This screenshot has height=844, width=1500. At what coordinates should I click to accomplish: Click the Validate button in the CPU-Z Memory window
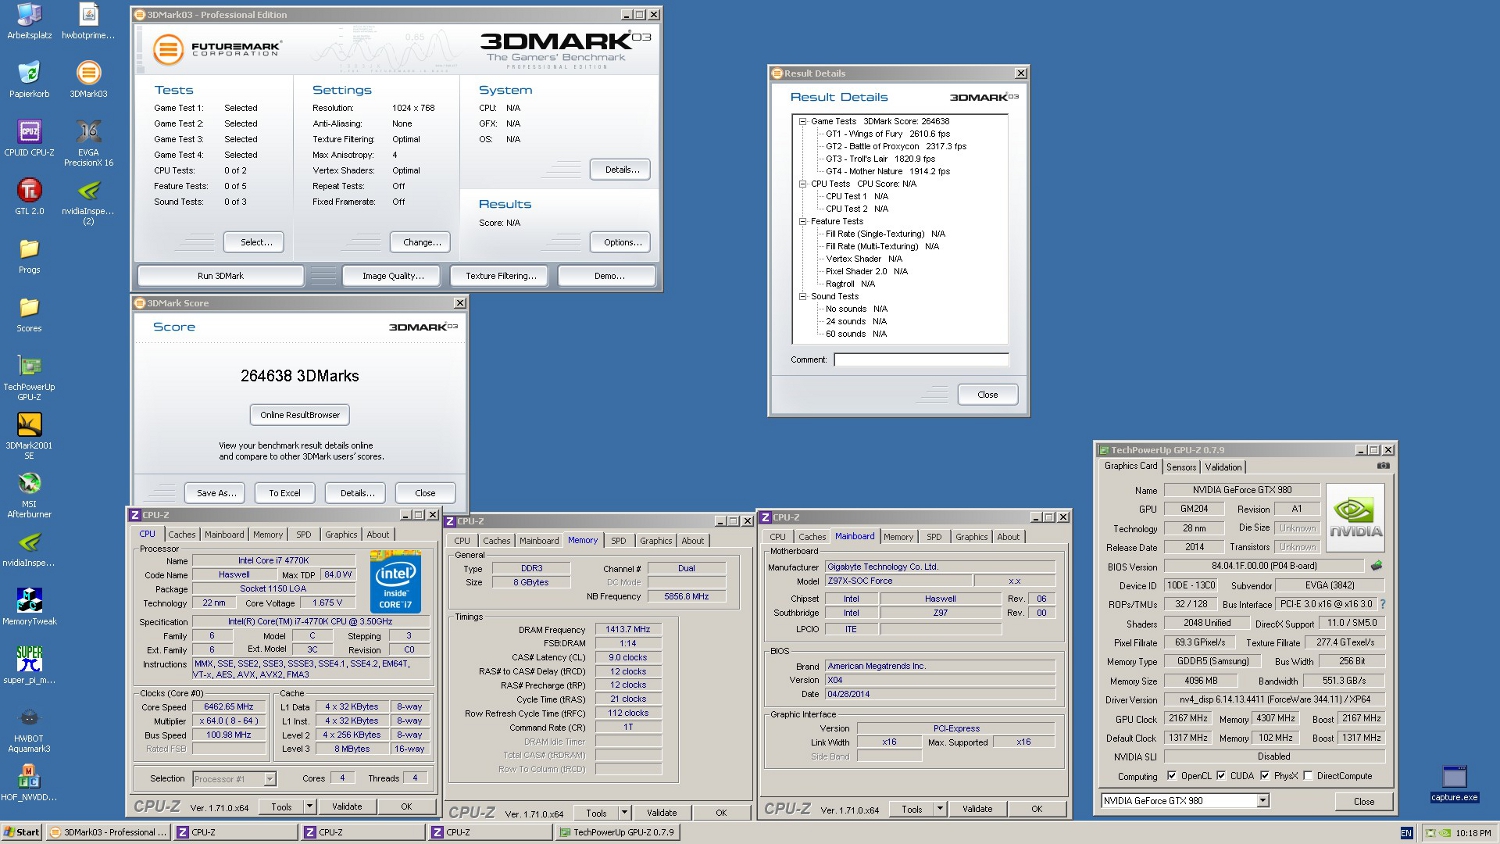[x=662, y=813]
